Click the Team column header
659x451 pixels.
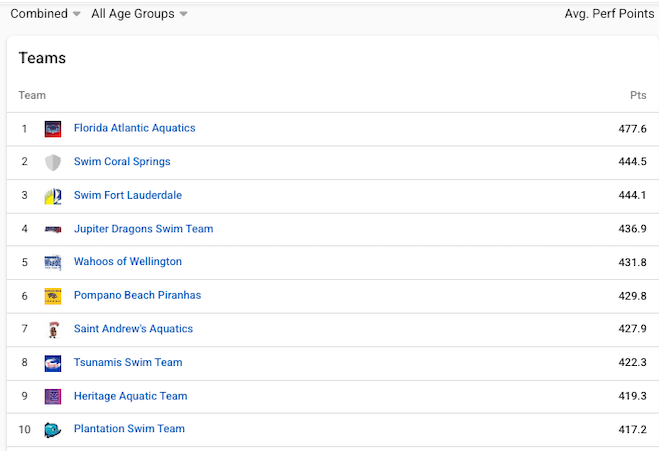tap(32, 96)
